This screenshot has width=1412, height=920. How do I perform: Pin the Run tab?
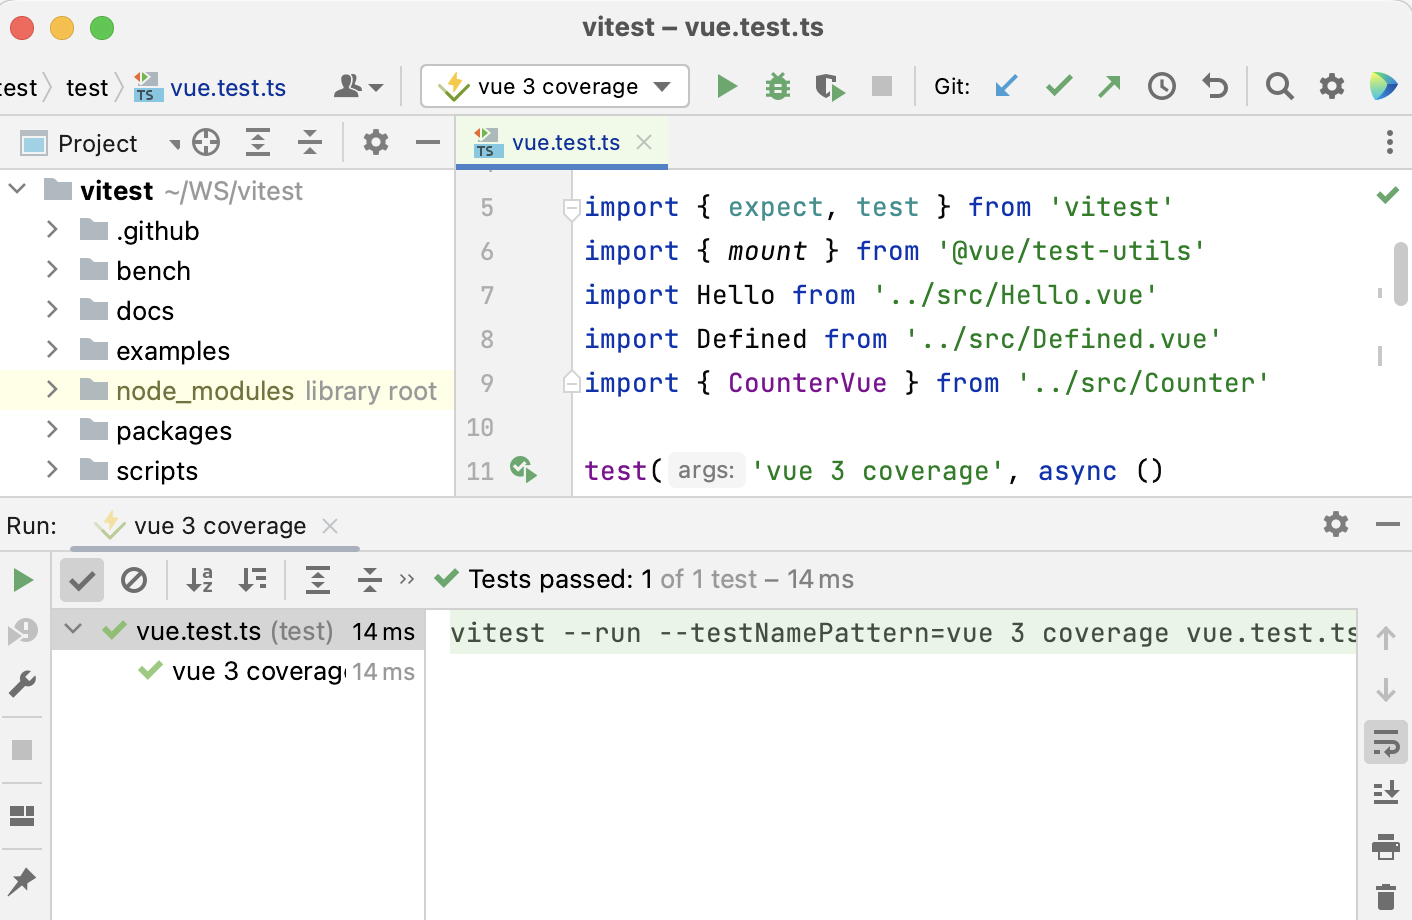(22, 881)
